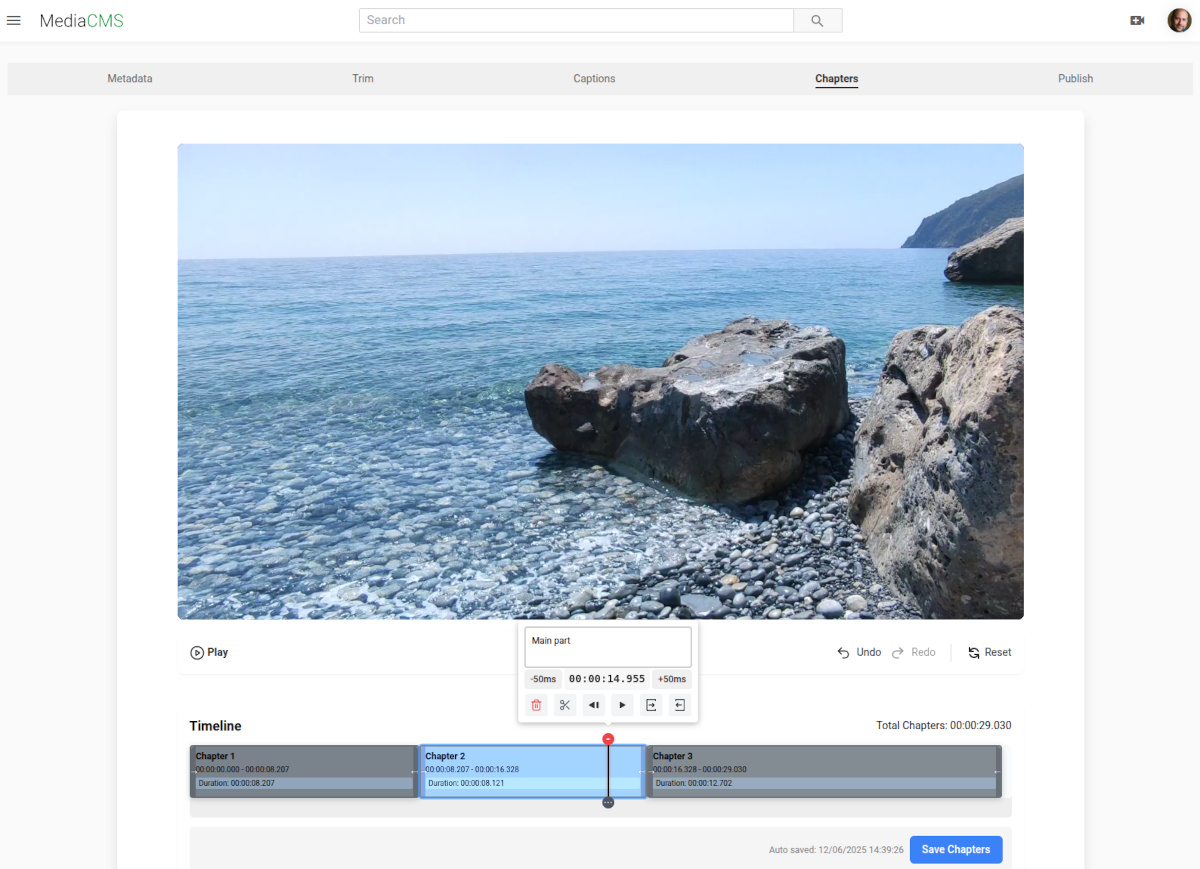Open the Captions tab

click(x=594, y=79)
